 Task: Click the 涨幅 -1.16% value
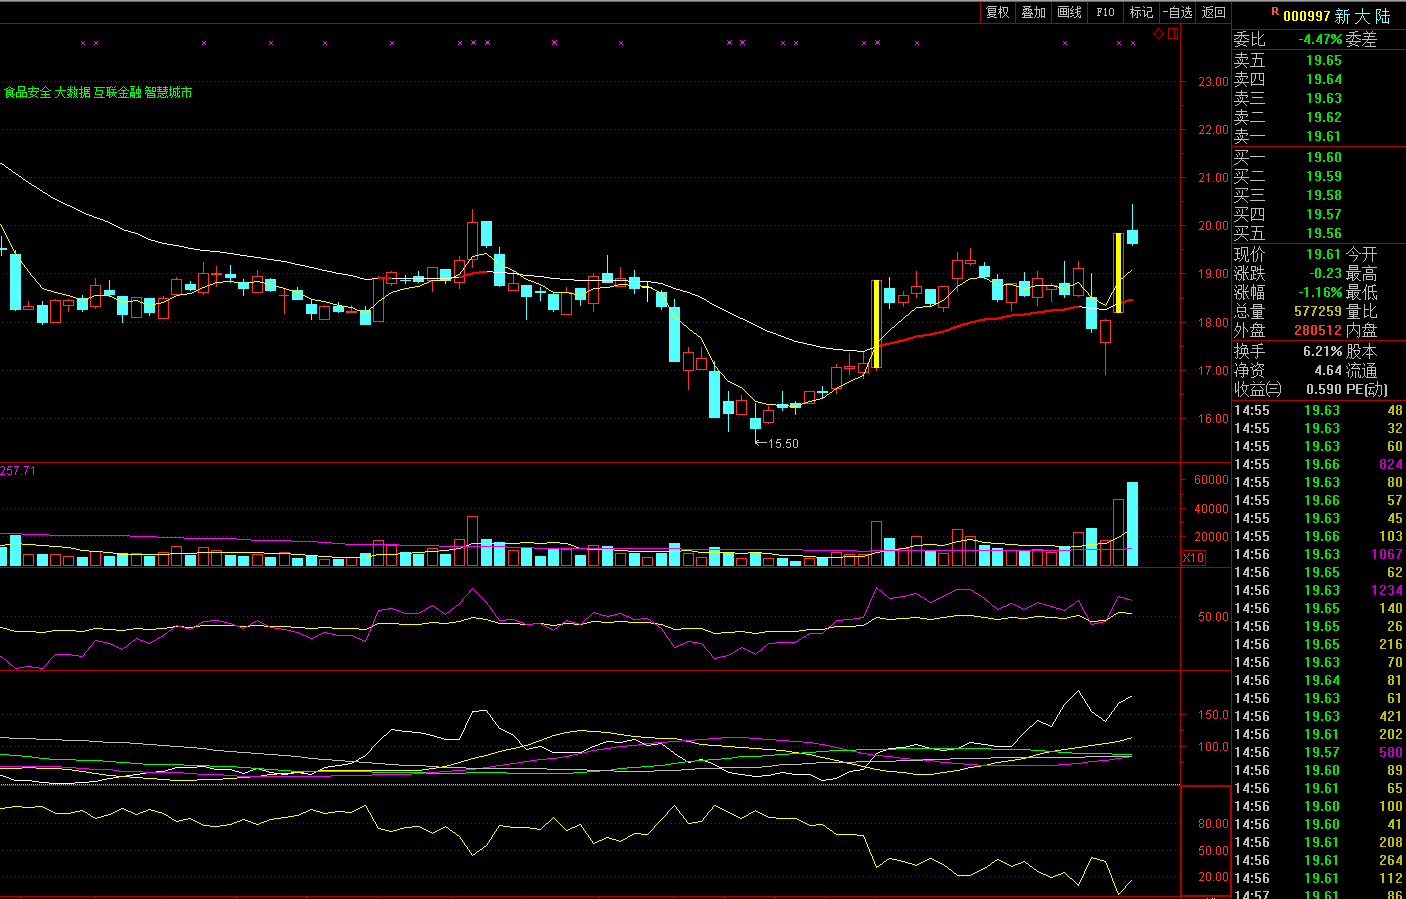tap(1320, 293)
